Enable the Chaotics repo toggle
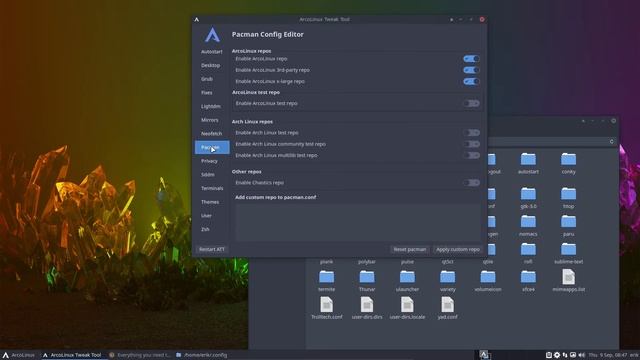Image resolution: width=640 pixels, height=360 pixels. click(471, 183)
